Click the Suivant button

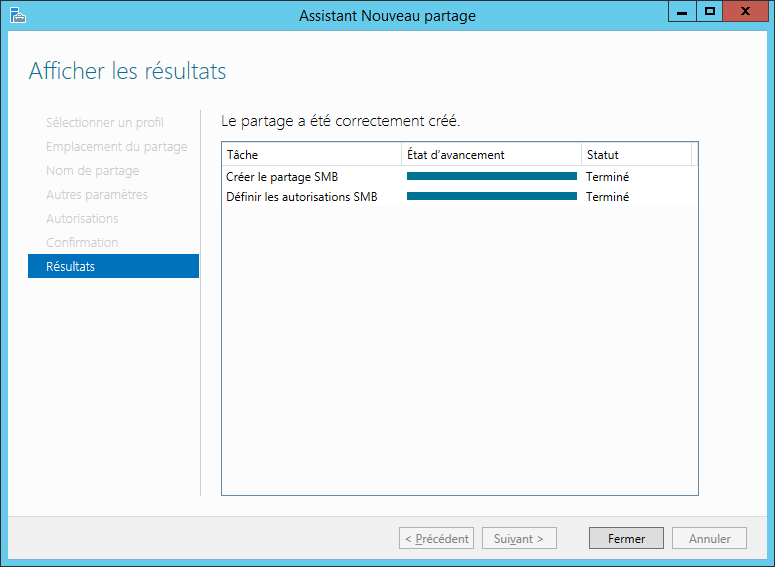[x=519, y=538]
